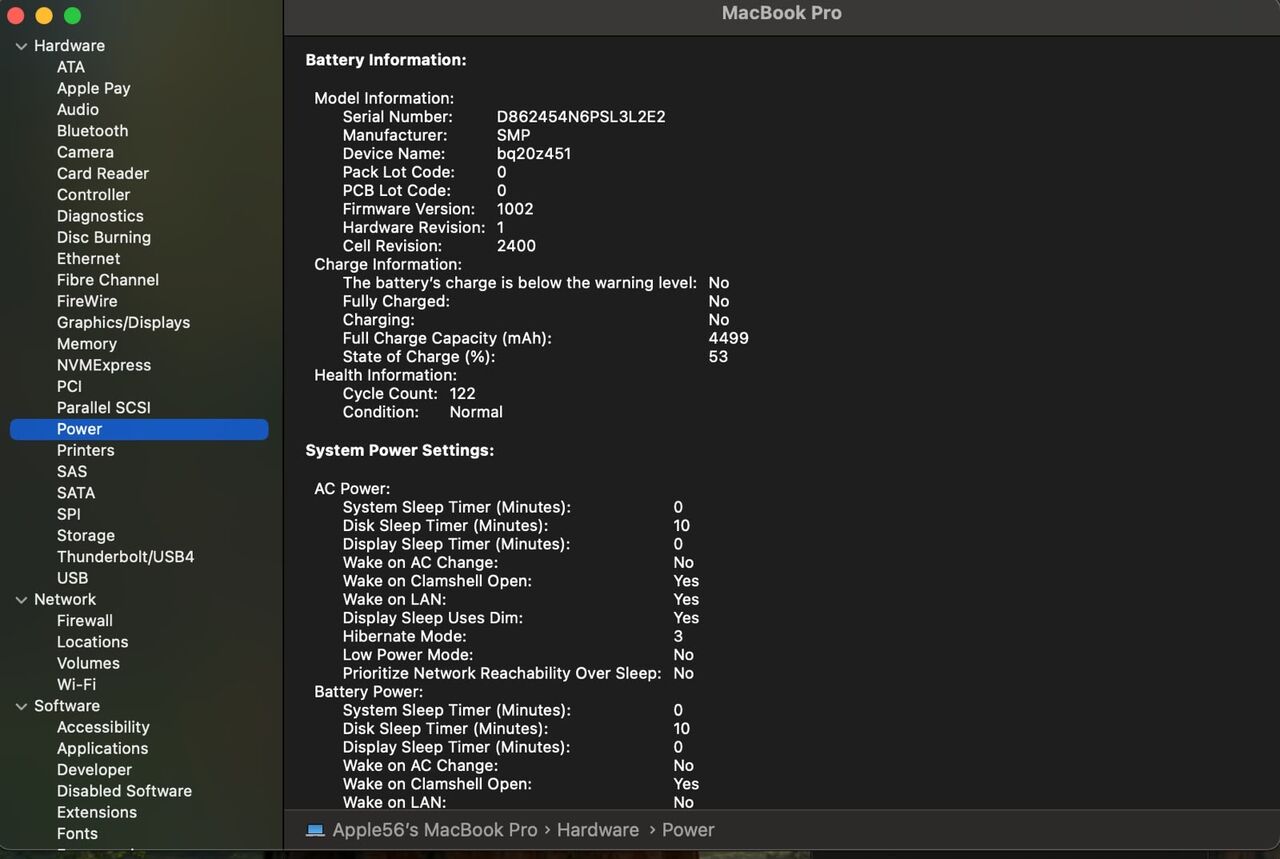Click the Software group label in sidebar
This screenshot has height=859, width=1280.
click(x=67, y=706)
